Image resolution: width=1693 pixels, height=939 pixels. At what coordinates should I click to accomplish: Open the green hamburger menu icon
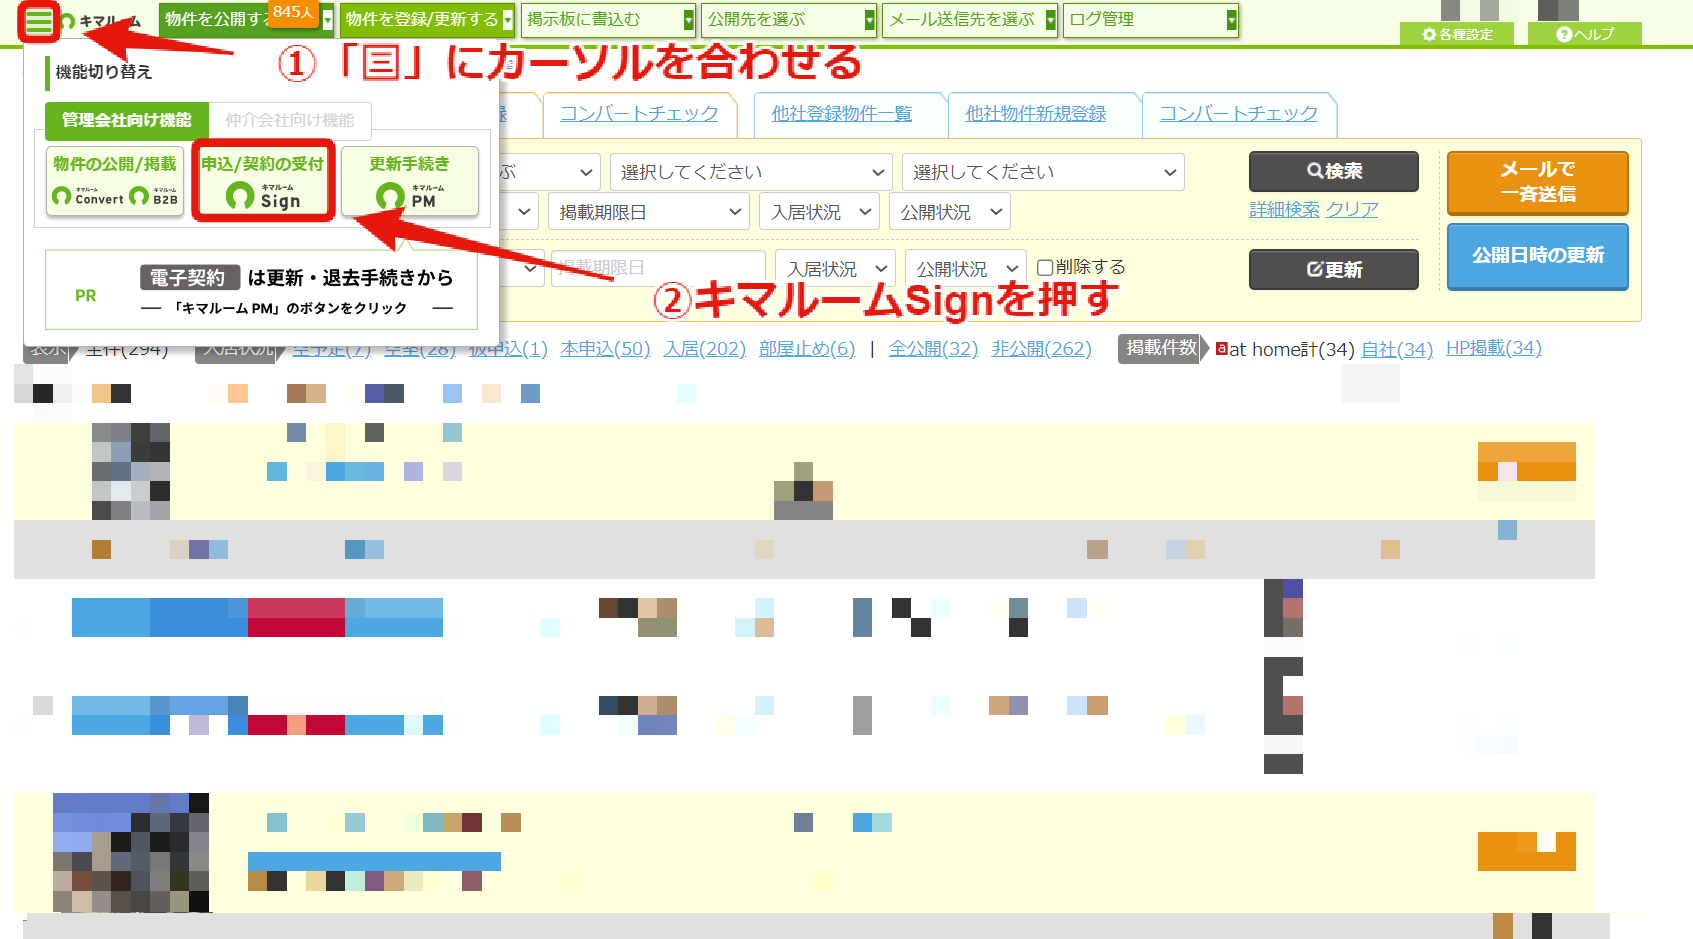pyautogui.click(x=39, y=21)
